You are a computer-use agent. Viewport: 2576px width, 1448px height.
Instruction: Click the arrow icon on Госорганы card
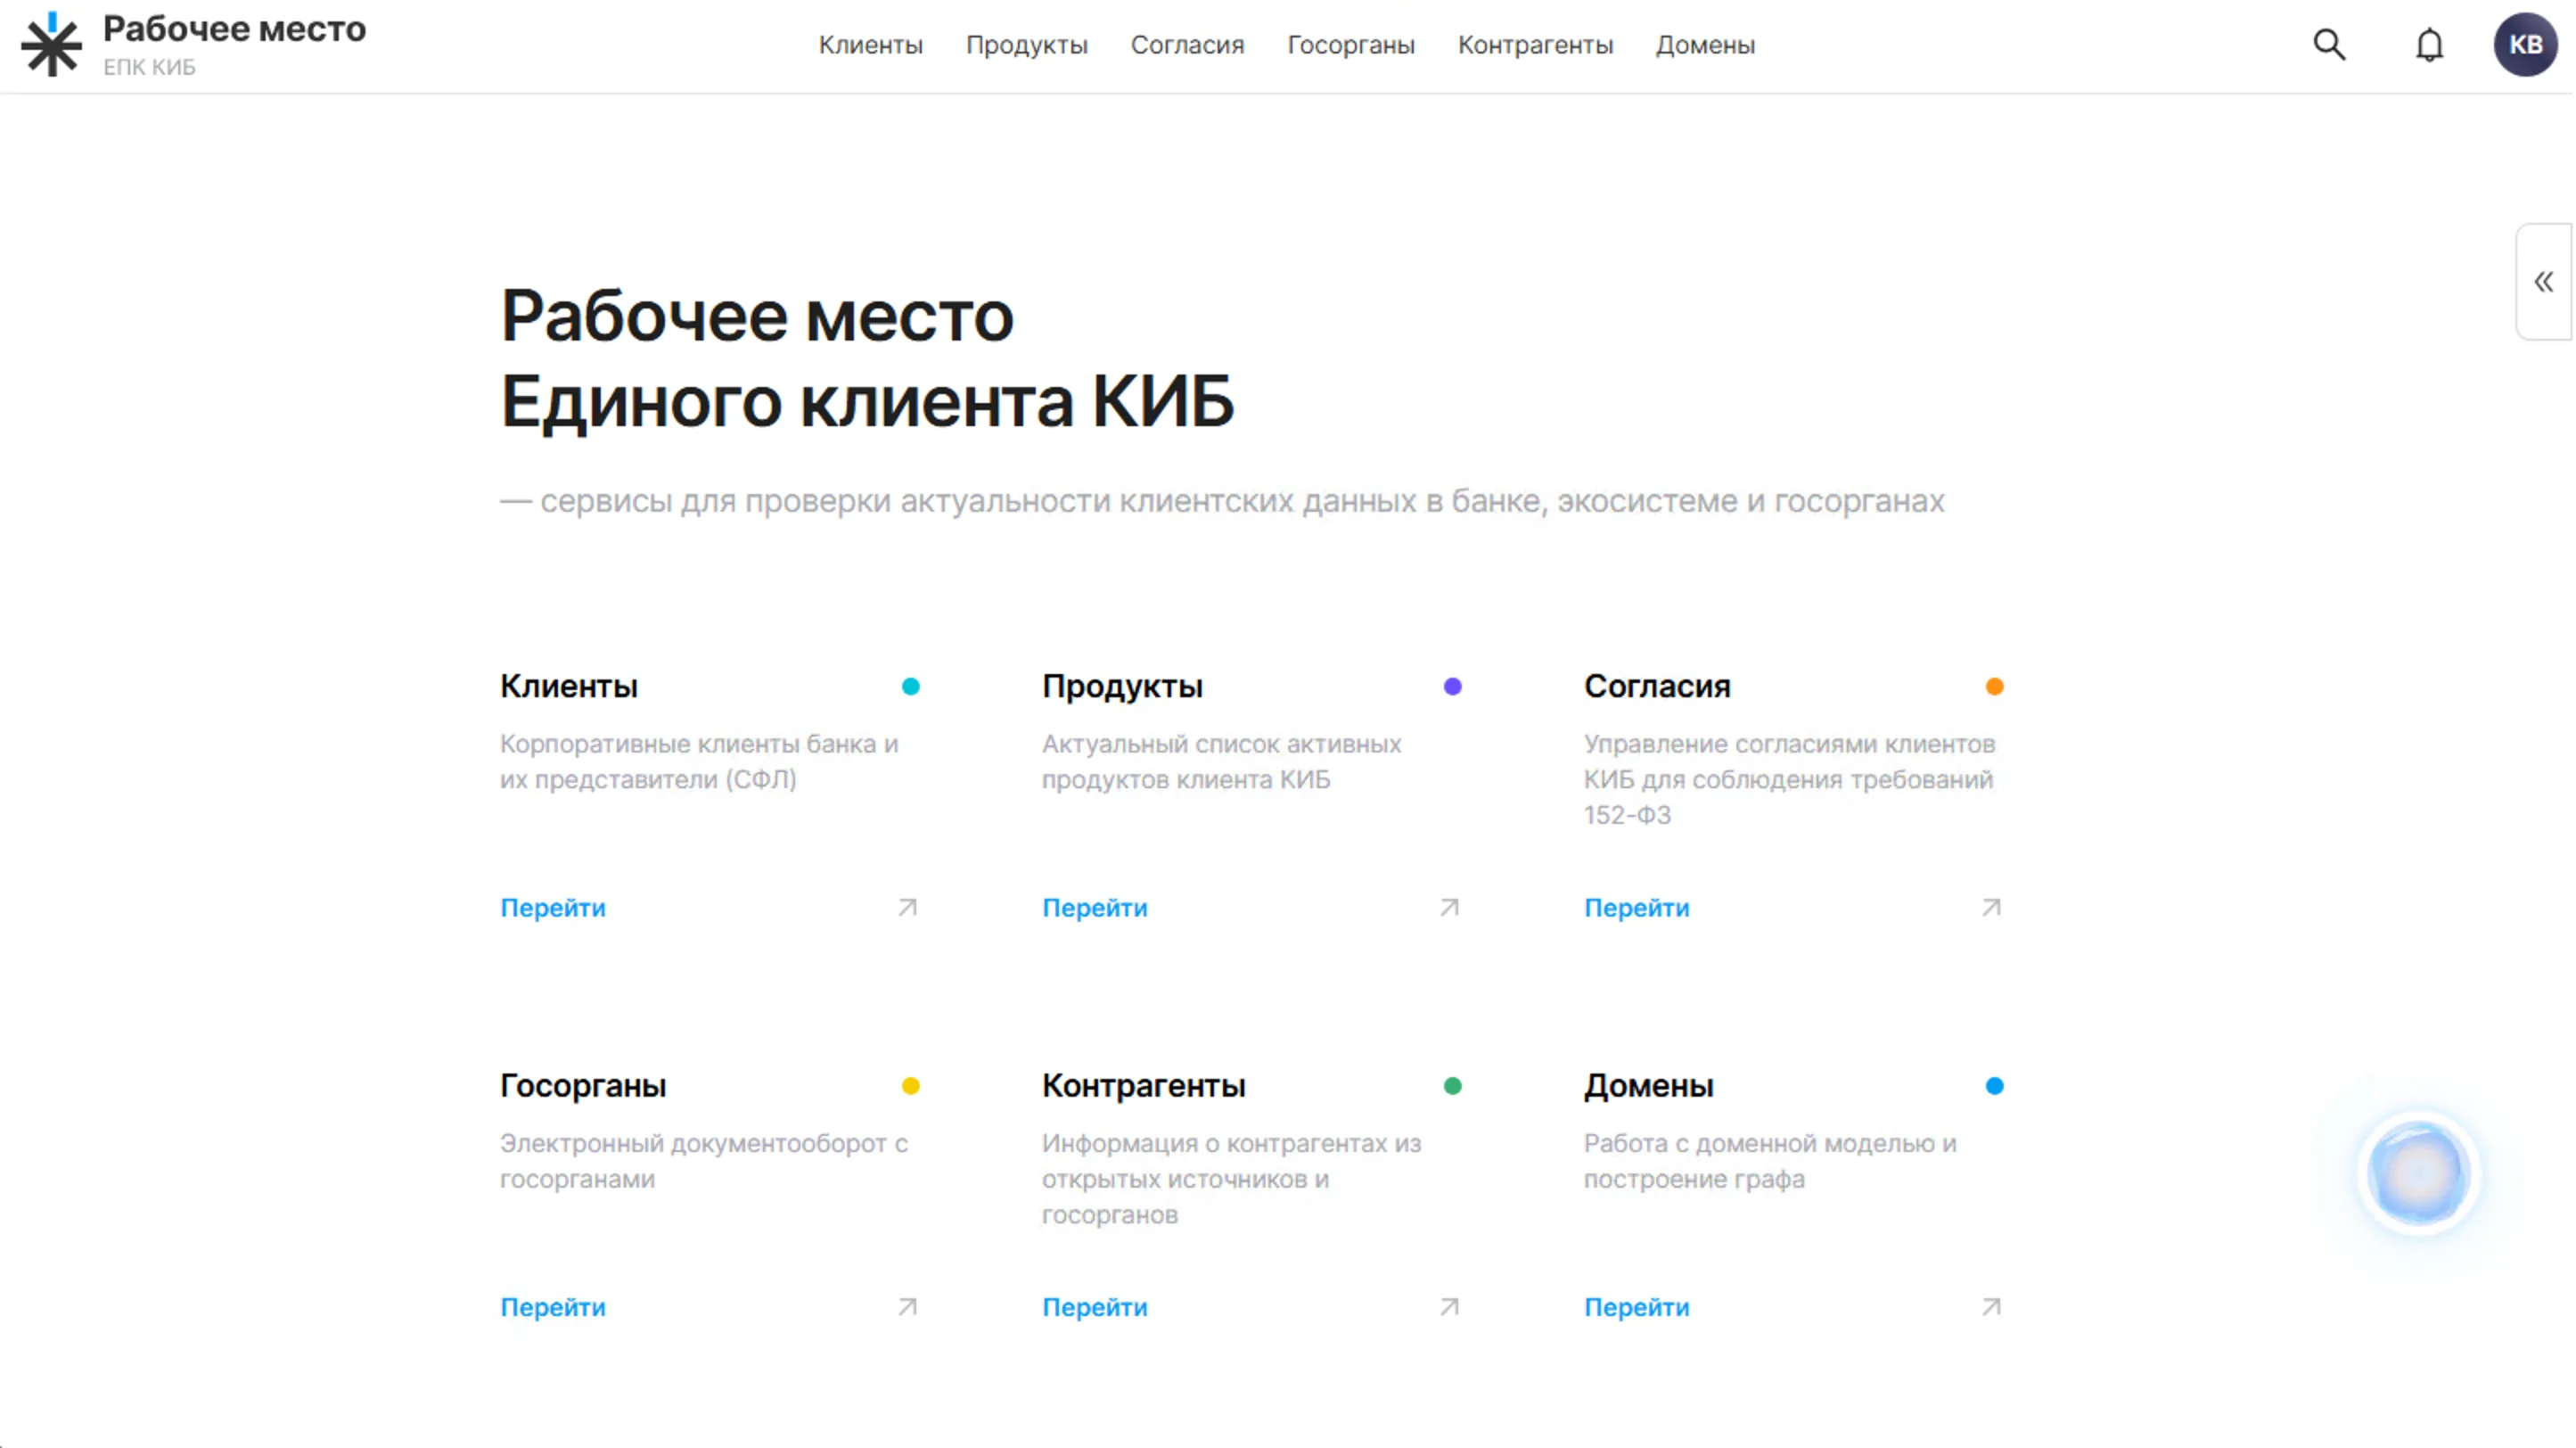907,1306
